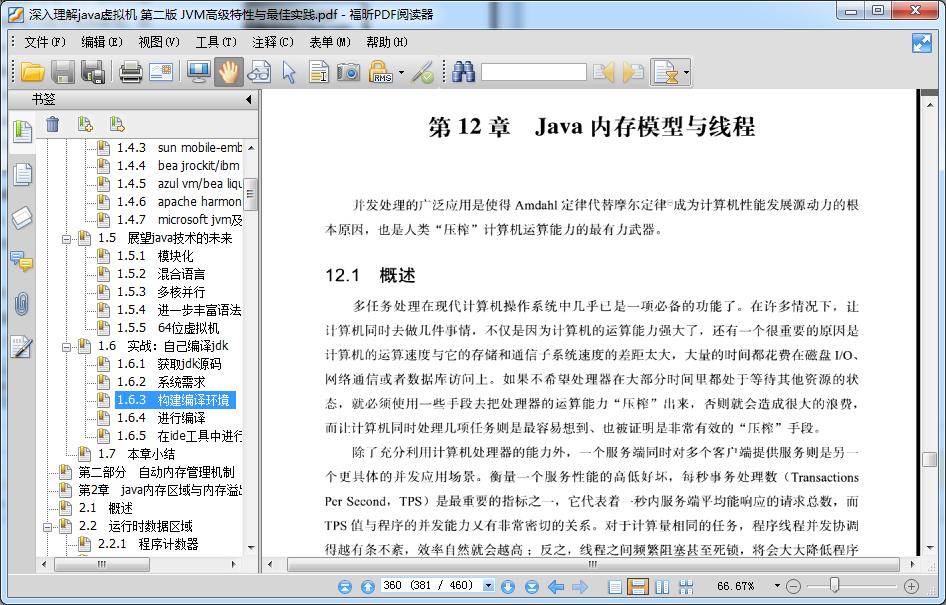Click the Open file folder icon
The image size is (946, 605).
tap(32, 72)
